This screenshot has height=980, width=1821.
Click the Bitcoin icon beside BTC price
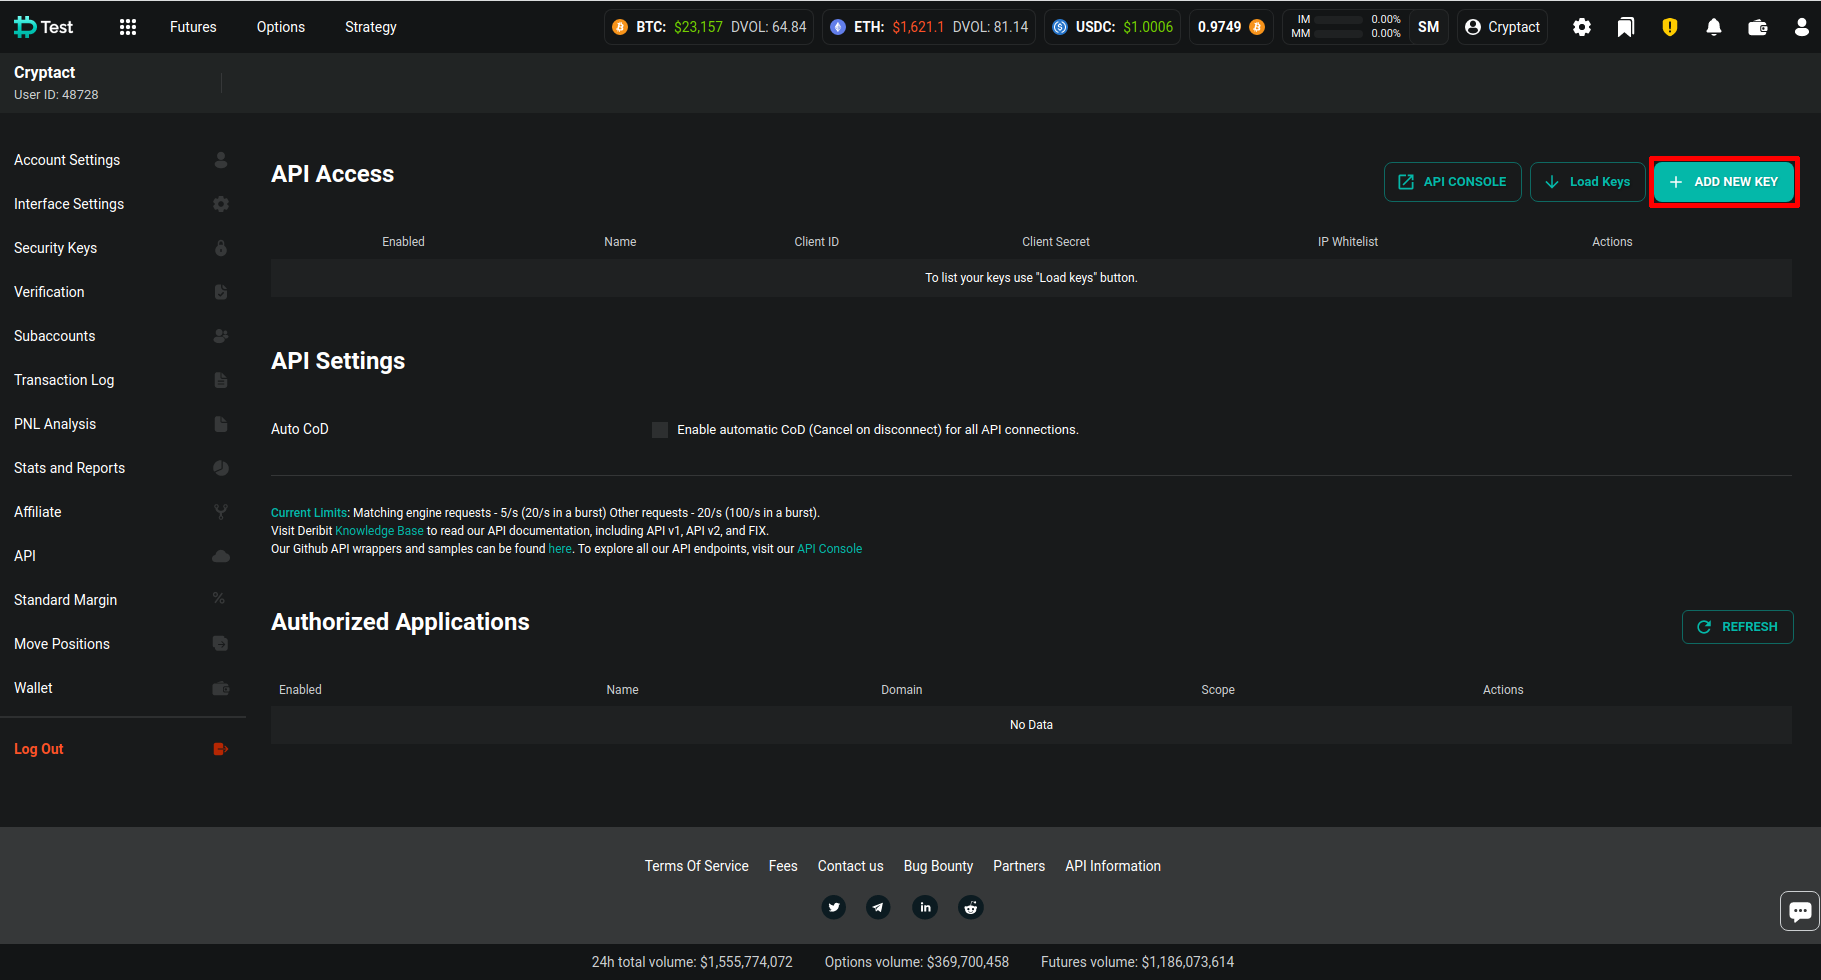[x=620, y=27]
